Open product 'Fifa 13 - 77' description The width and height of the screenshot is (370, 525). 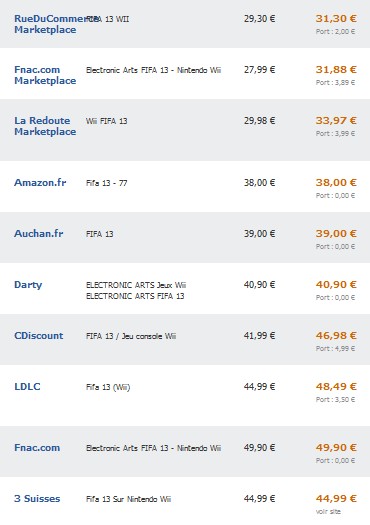[106, 183]
